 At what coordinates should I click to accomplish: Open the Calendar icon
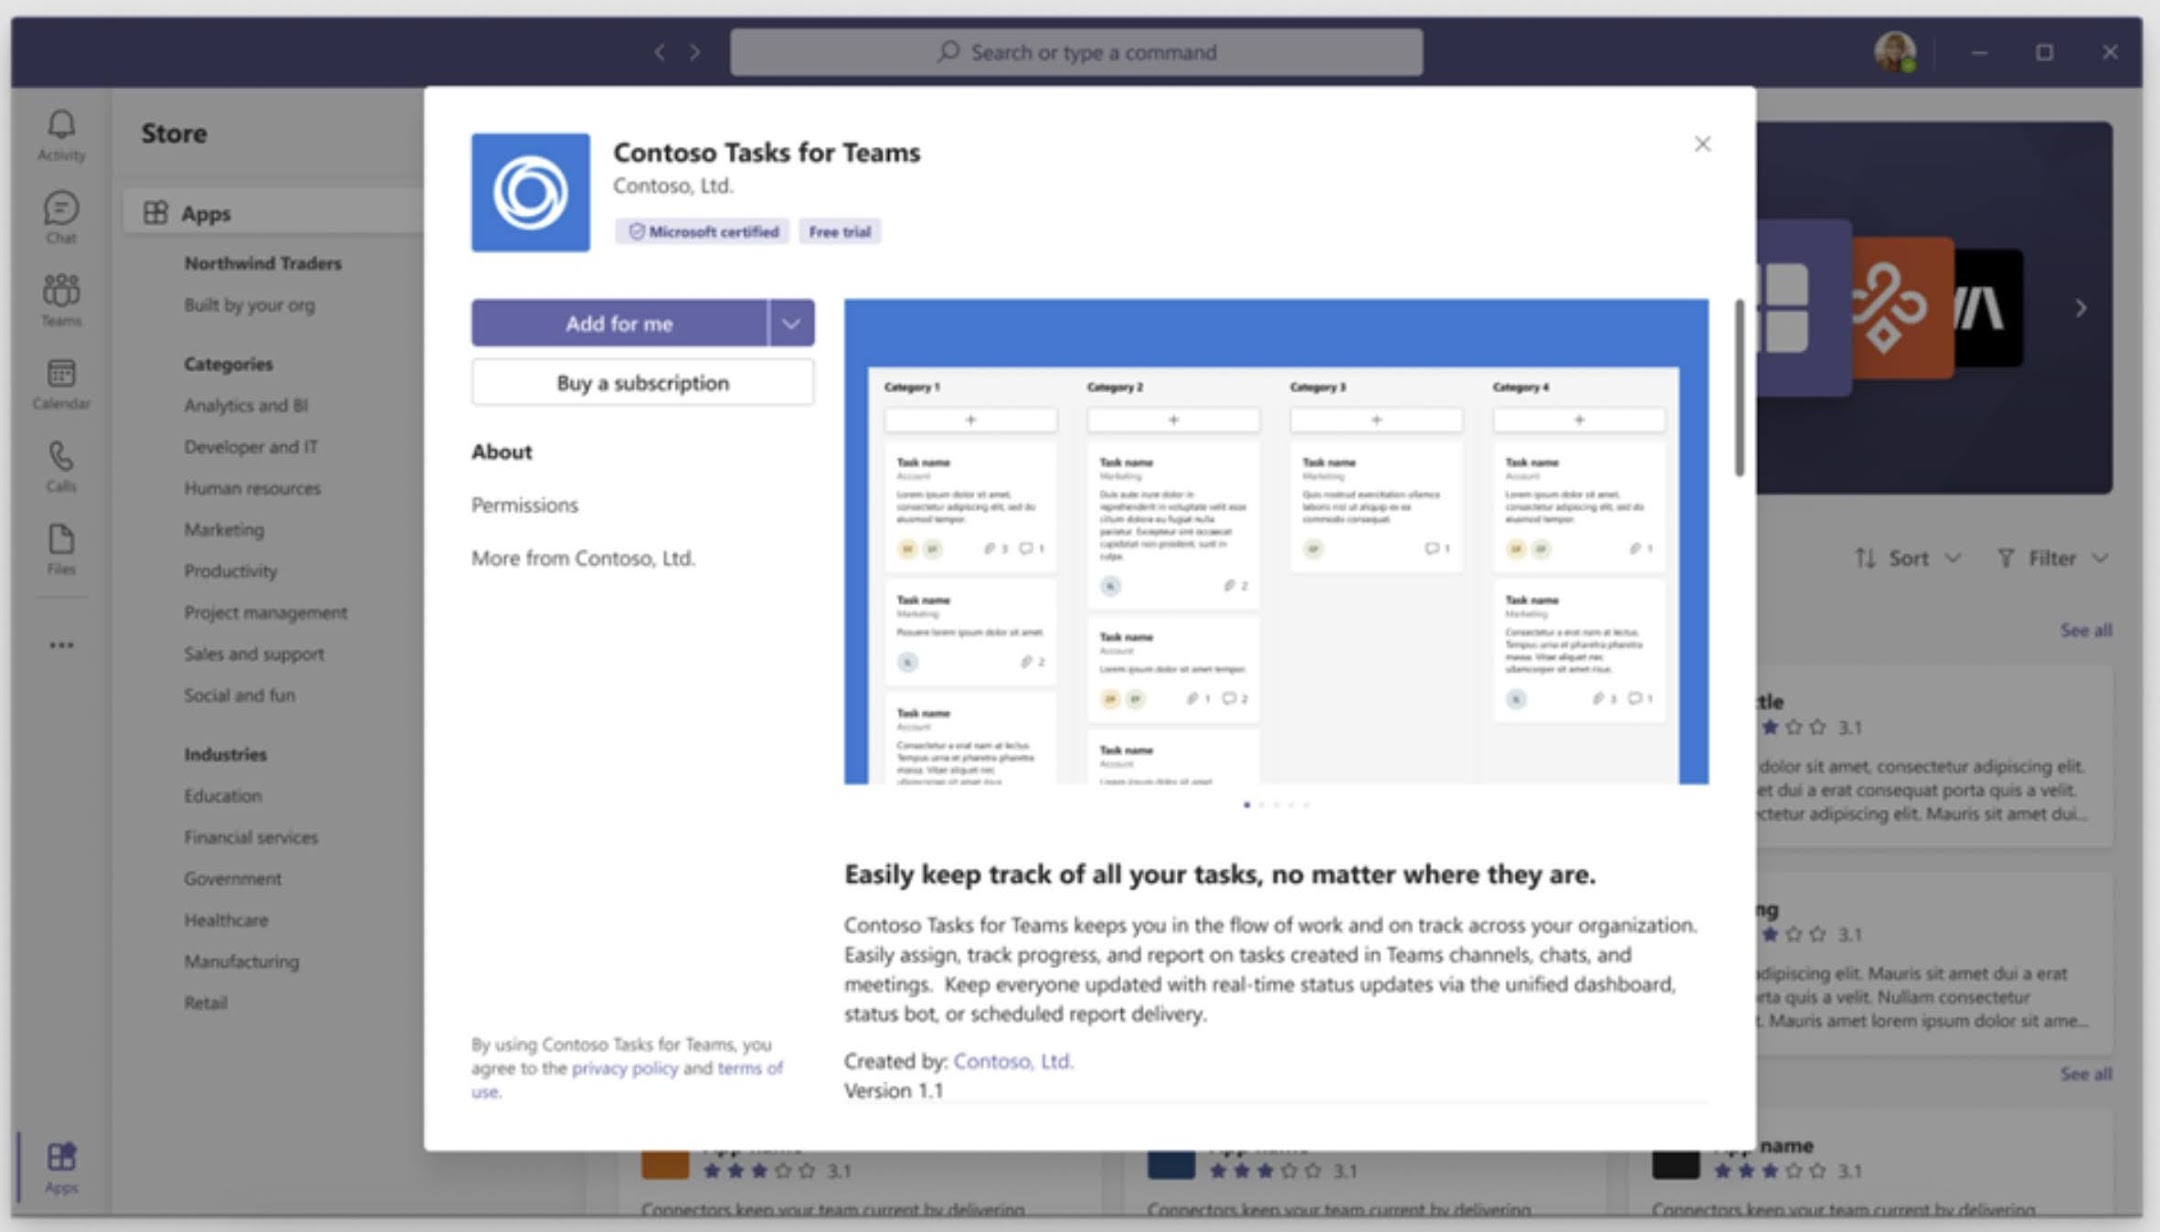pos(61,382)
